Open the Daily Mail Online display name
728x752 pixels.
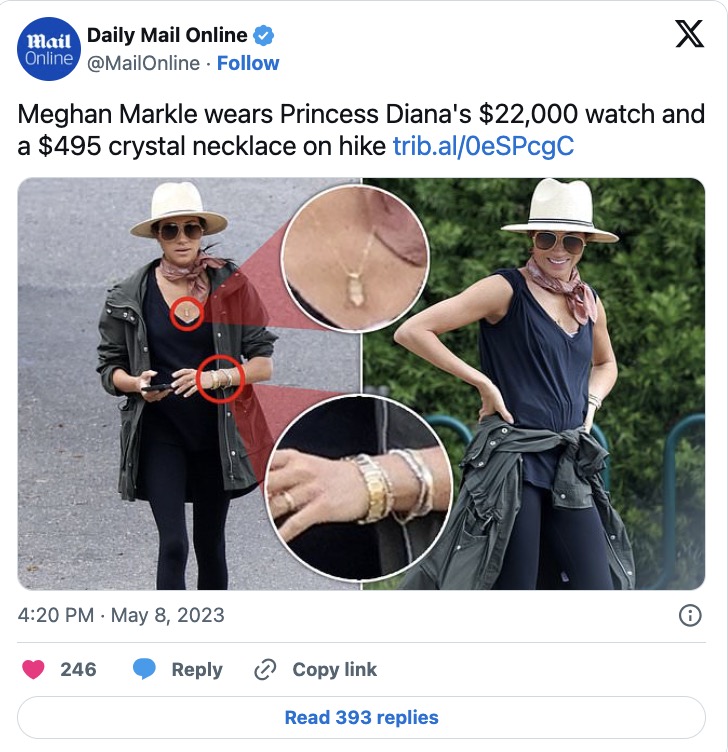tap(167, 35)
